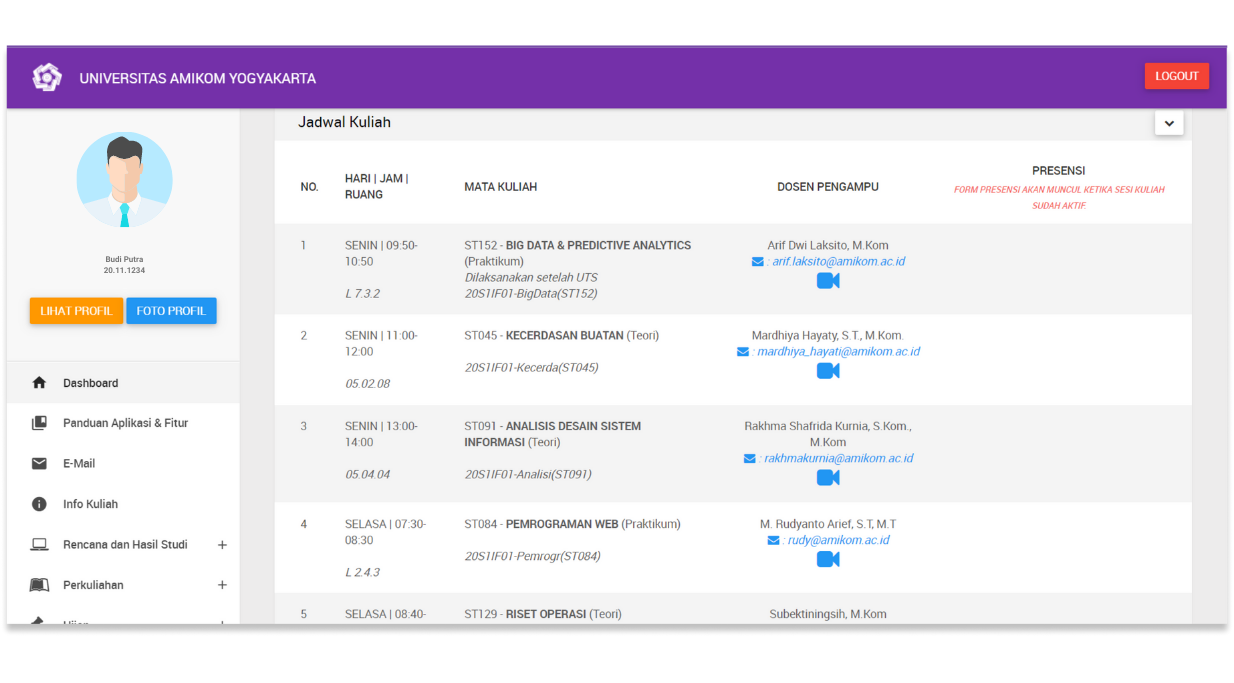1234x683 pixels.
Task: Click UNIVERSITAS AMIKOM YOGYAKARTA header title
Action: 198,78
